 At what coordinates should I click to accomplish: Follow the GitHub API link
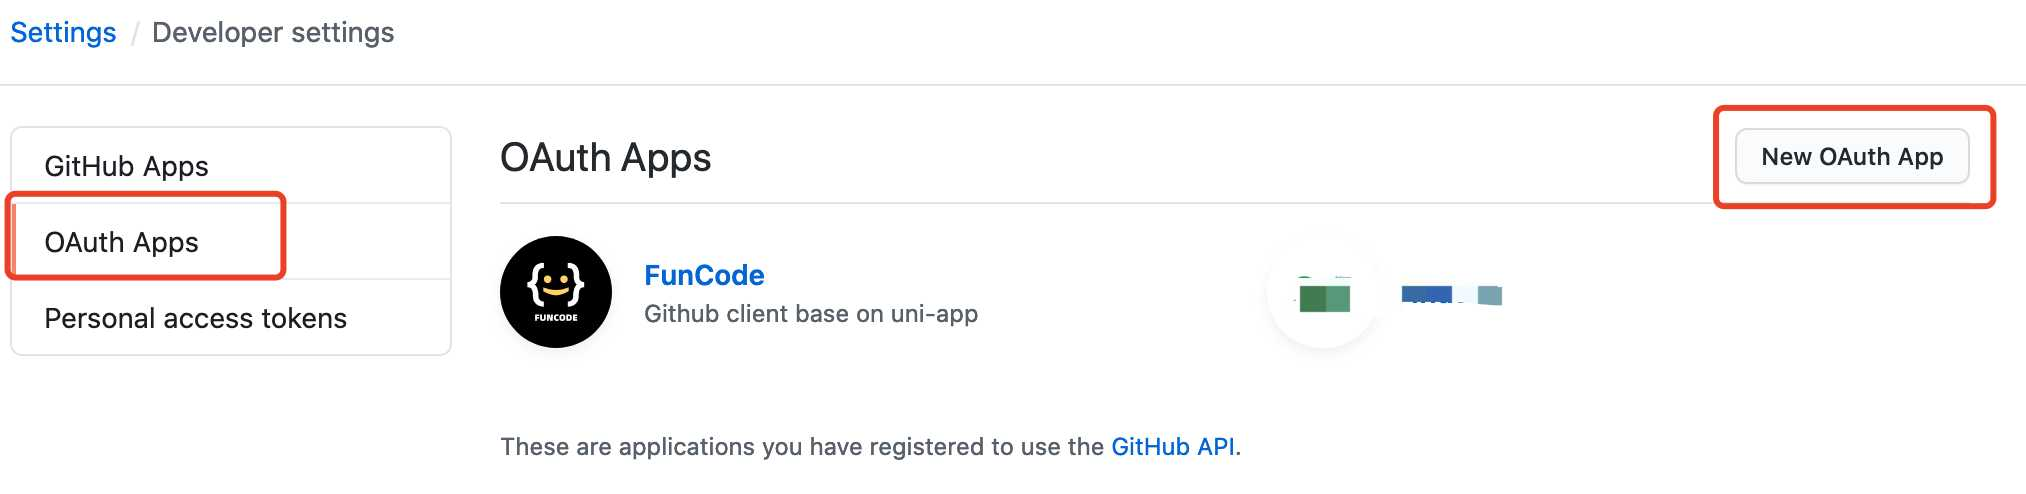[x=1173, y=446]
